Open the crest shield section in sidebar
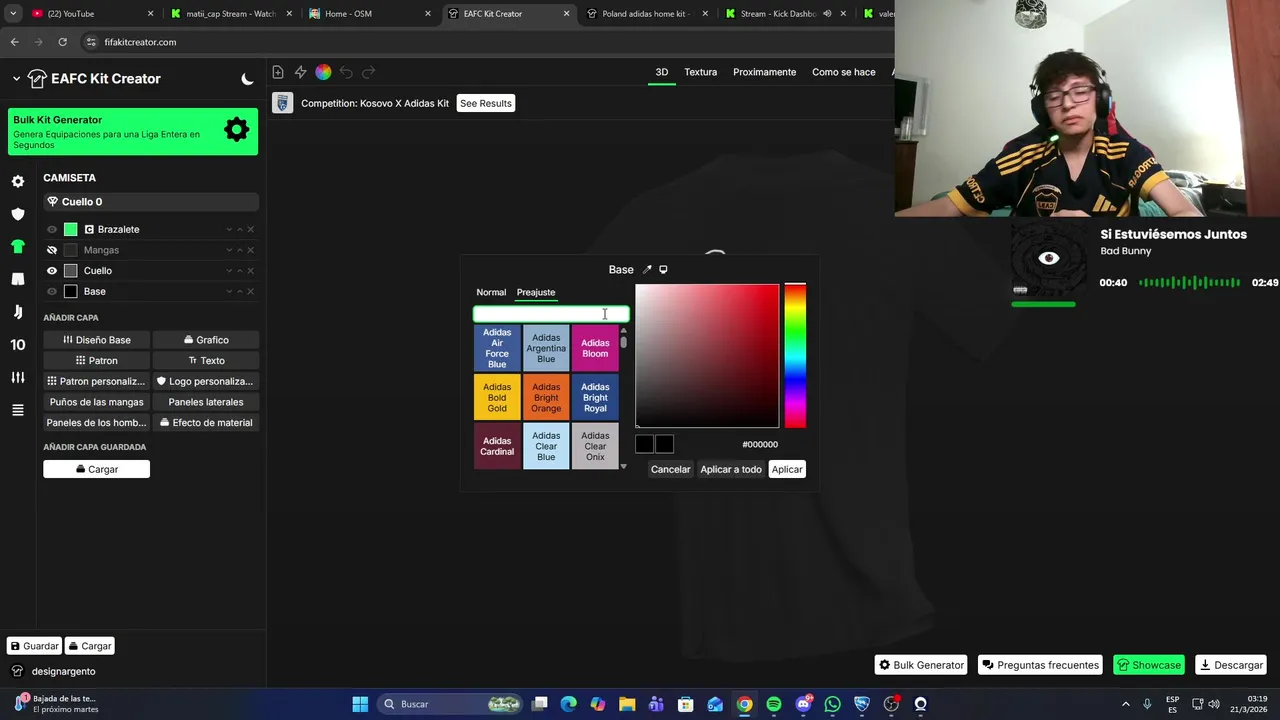Screen dimensions: 1280x720 click(x=17, y=214)
